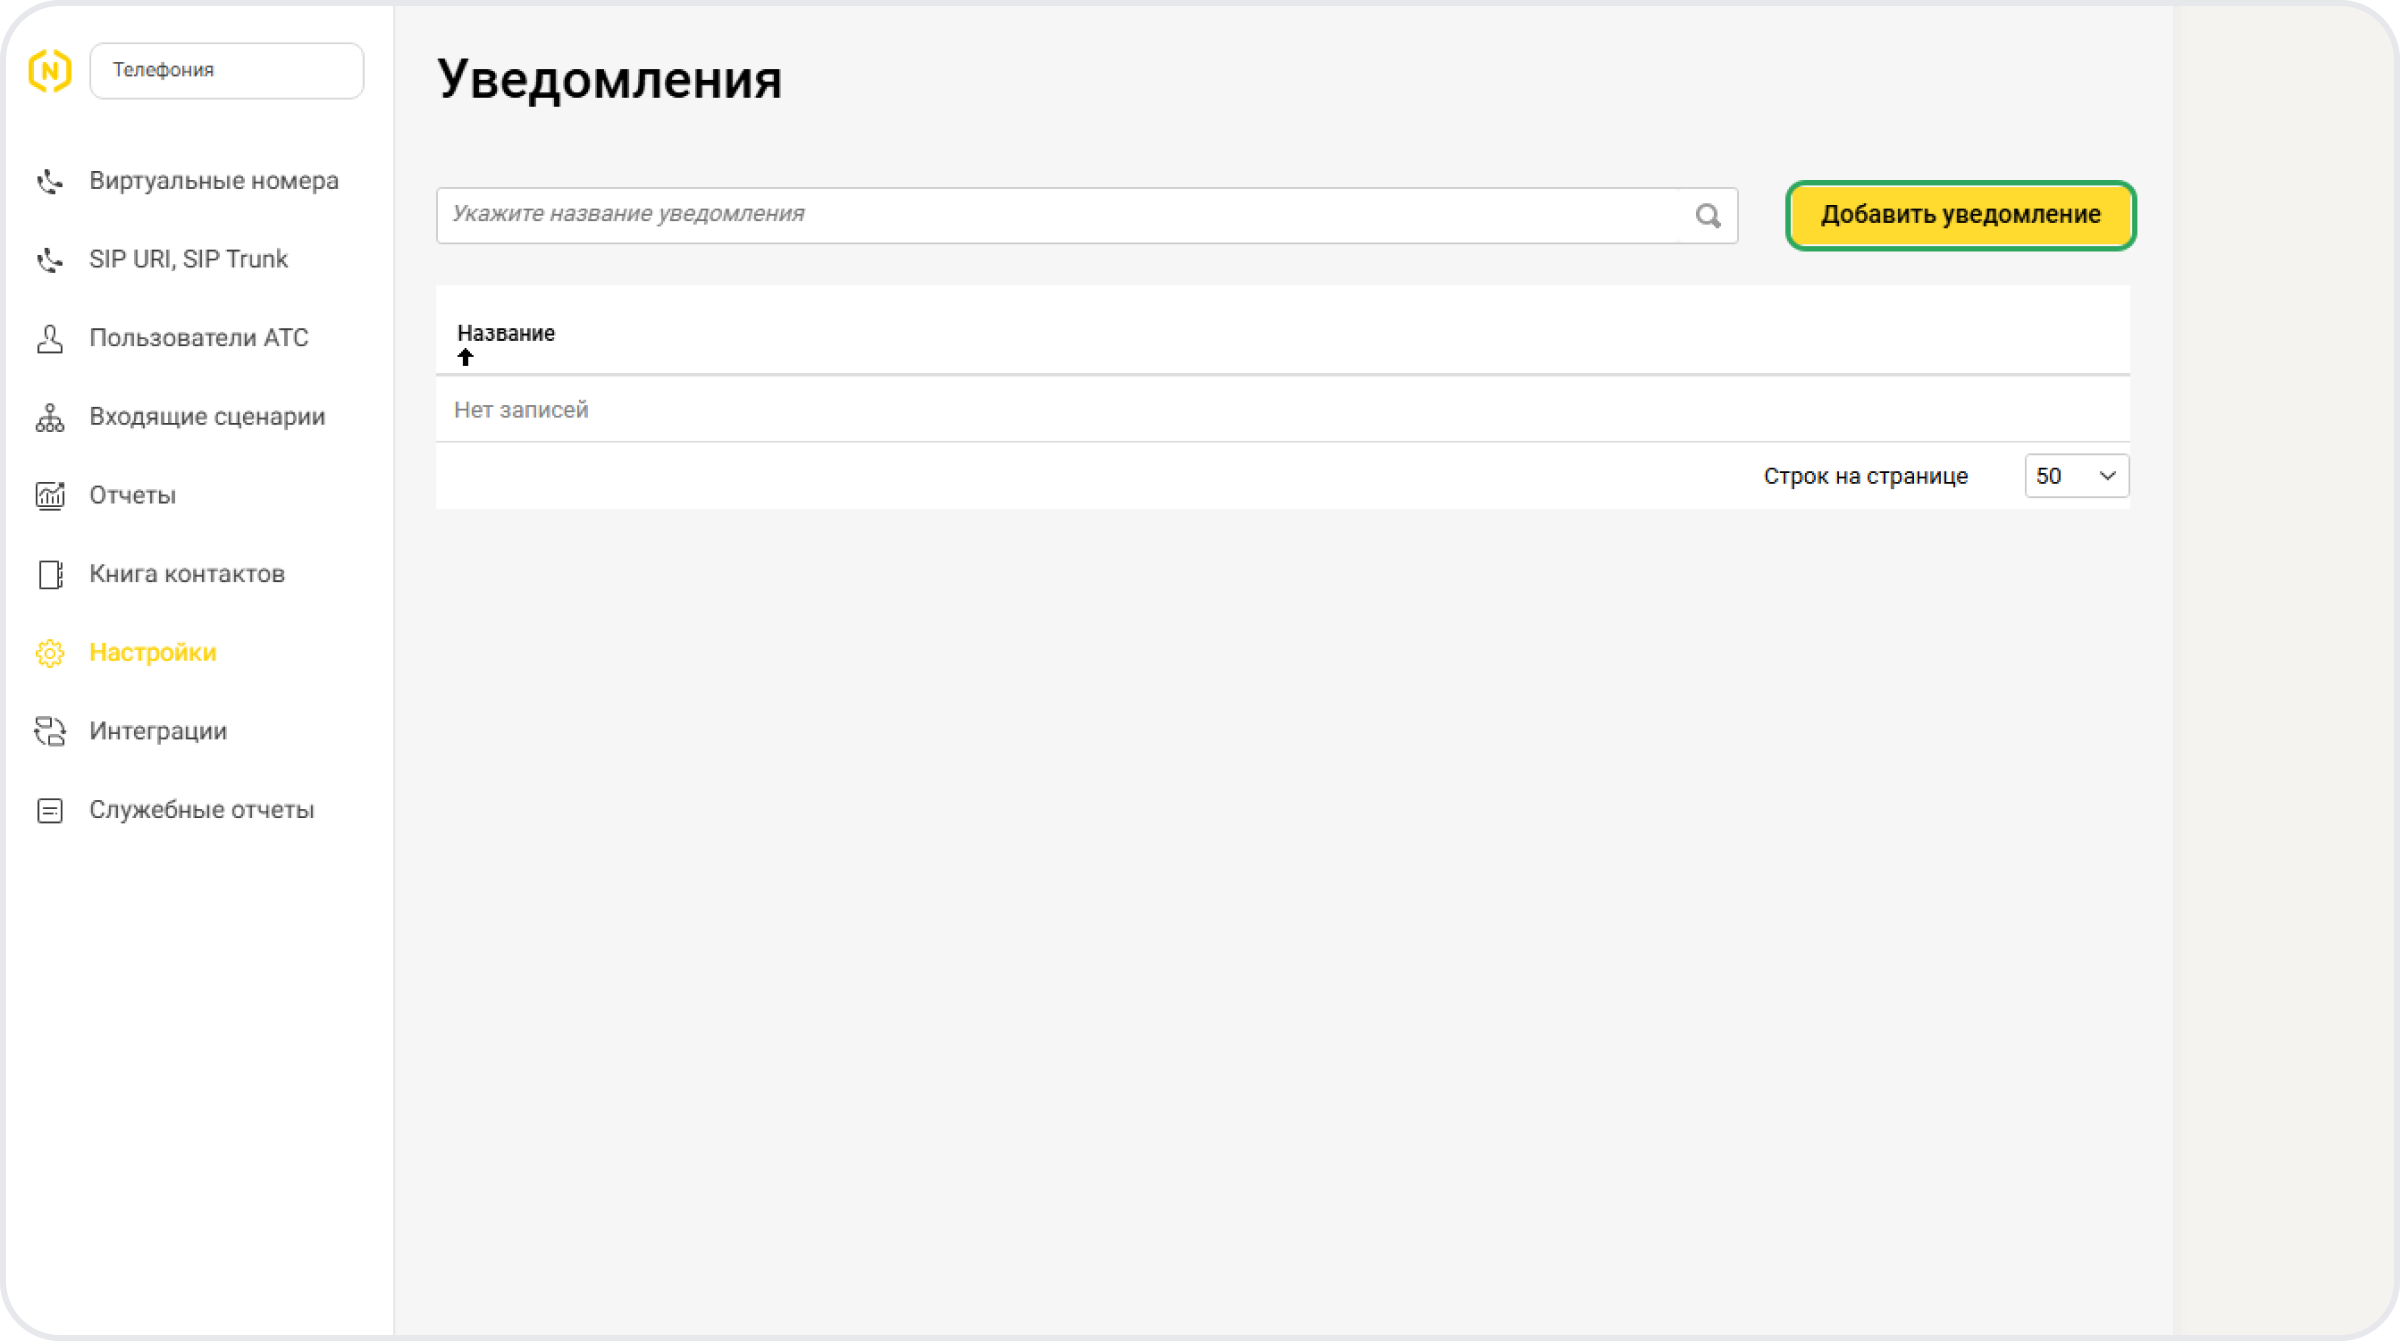
Task: Click the service reports list icon
Action: tap(50, 810)
